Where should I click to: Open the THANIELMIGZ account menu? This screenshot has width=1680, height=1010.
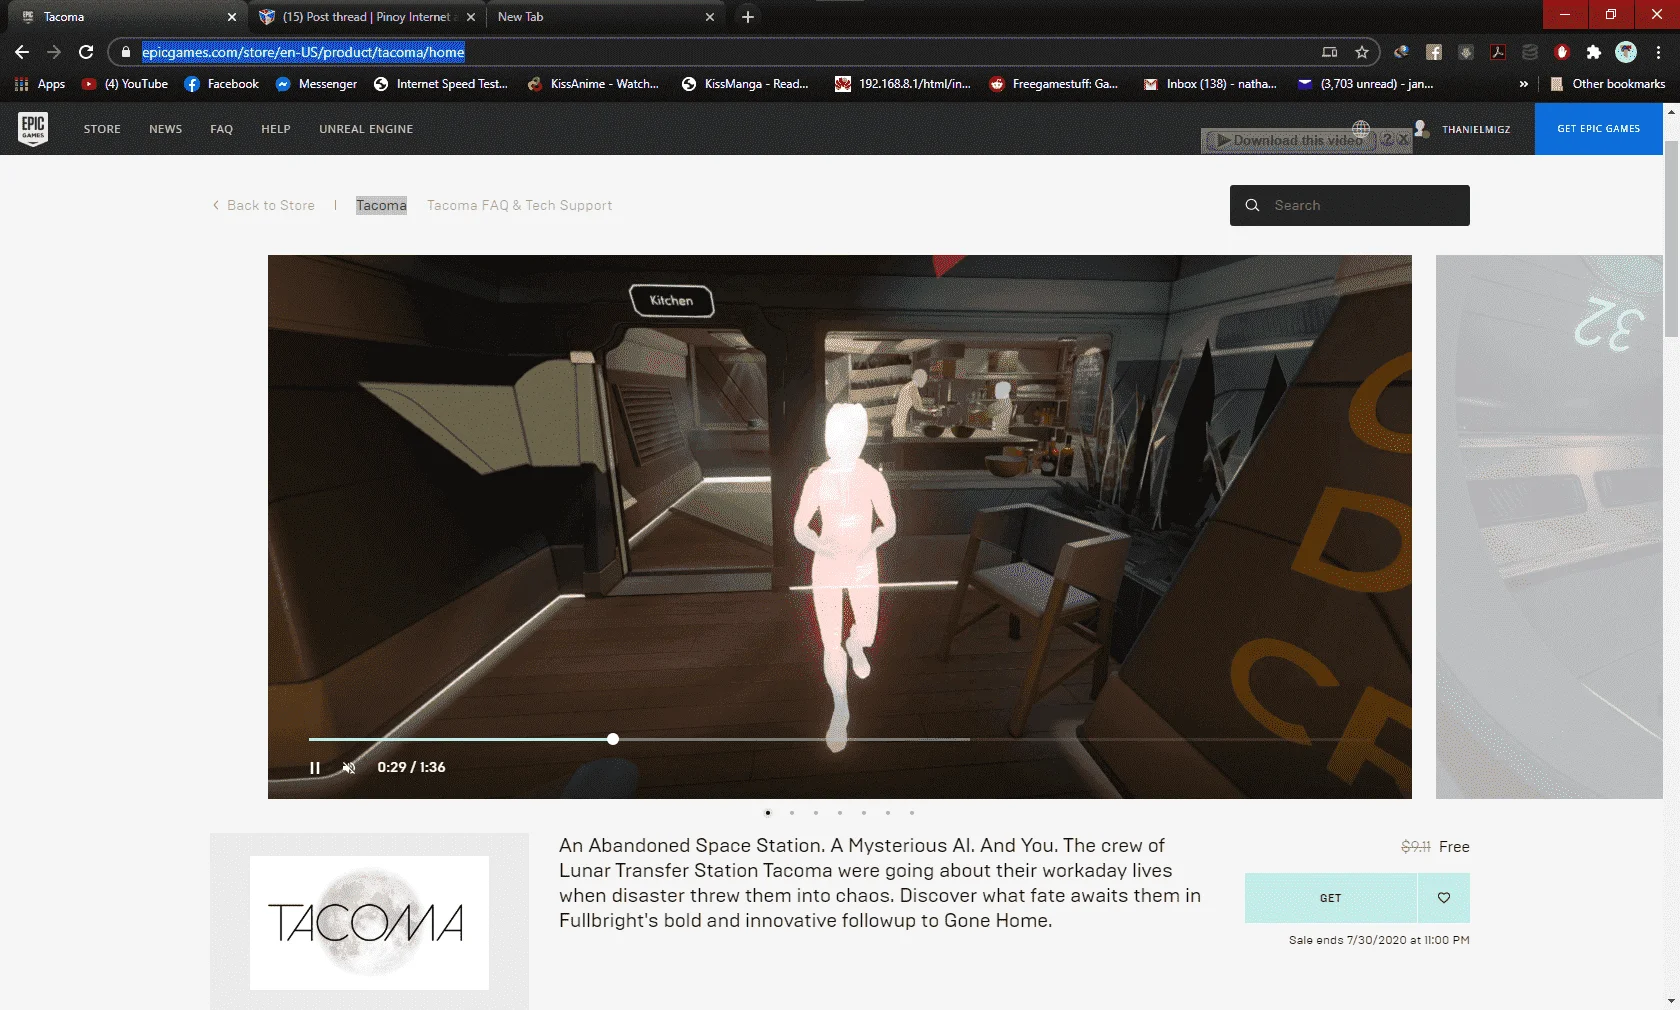point(1476,129)
